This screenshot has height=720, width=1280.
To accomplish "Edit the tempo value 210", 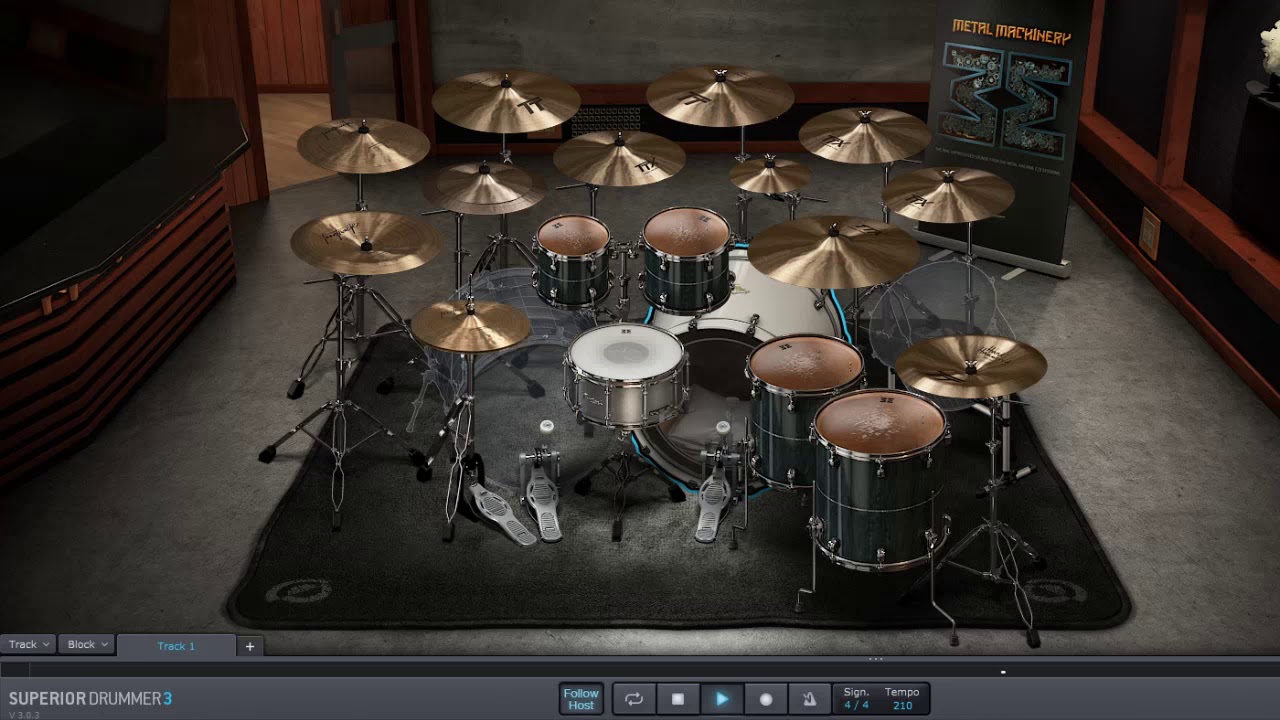I will point(902,705).
